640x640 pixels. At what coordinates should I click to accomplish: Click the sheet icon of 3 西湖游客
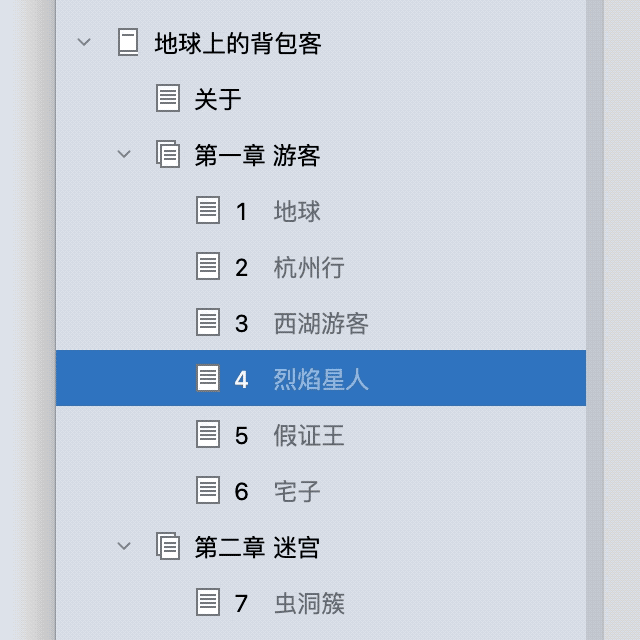208,322
